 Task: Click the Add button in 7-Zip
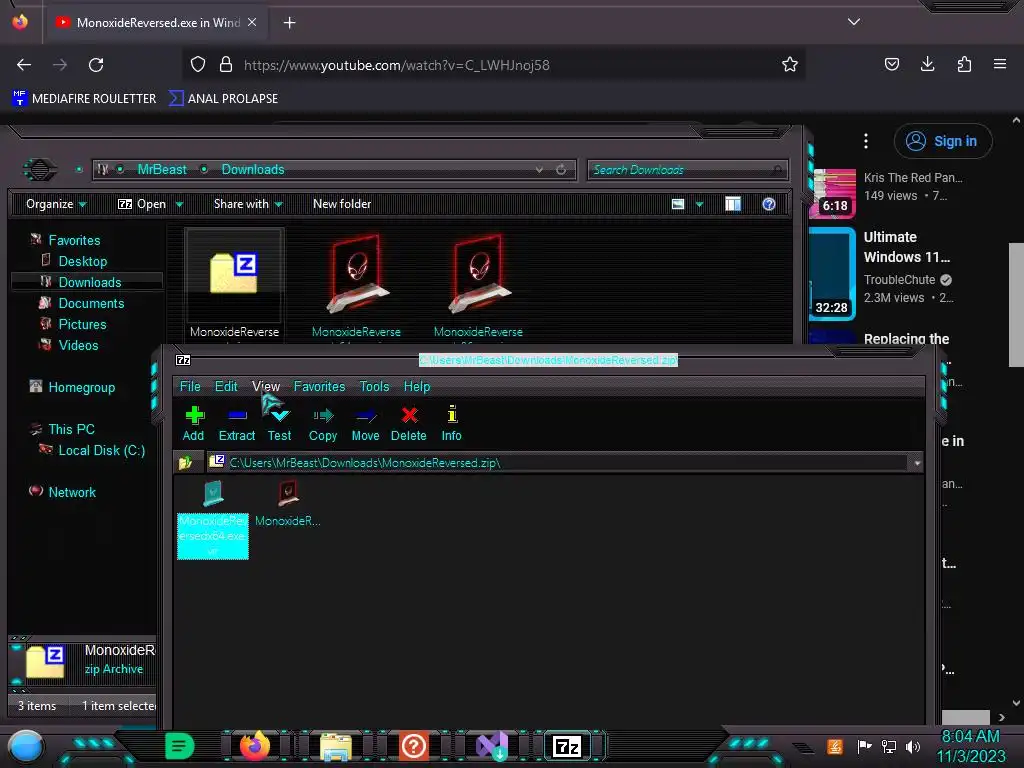coord(193,423)
